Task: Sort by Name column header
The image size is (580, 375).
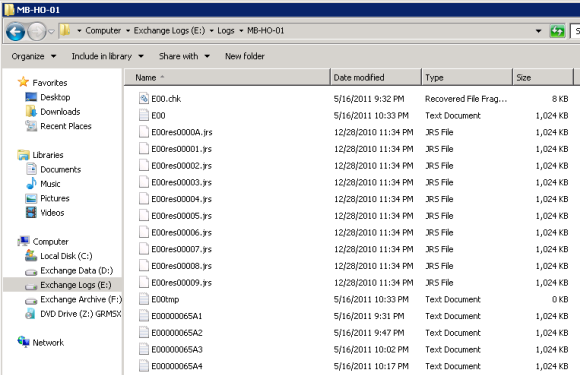Action: coord(227,78)
